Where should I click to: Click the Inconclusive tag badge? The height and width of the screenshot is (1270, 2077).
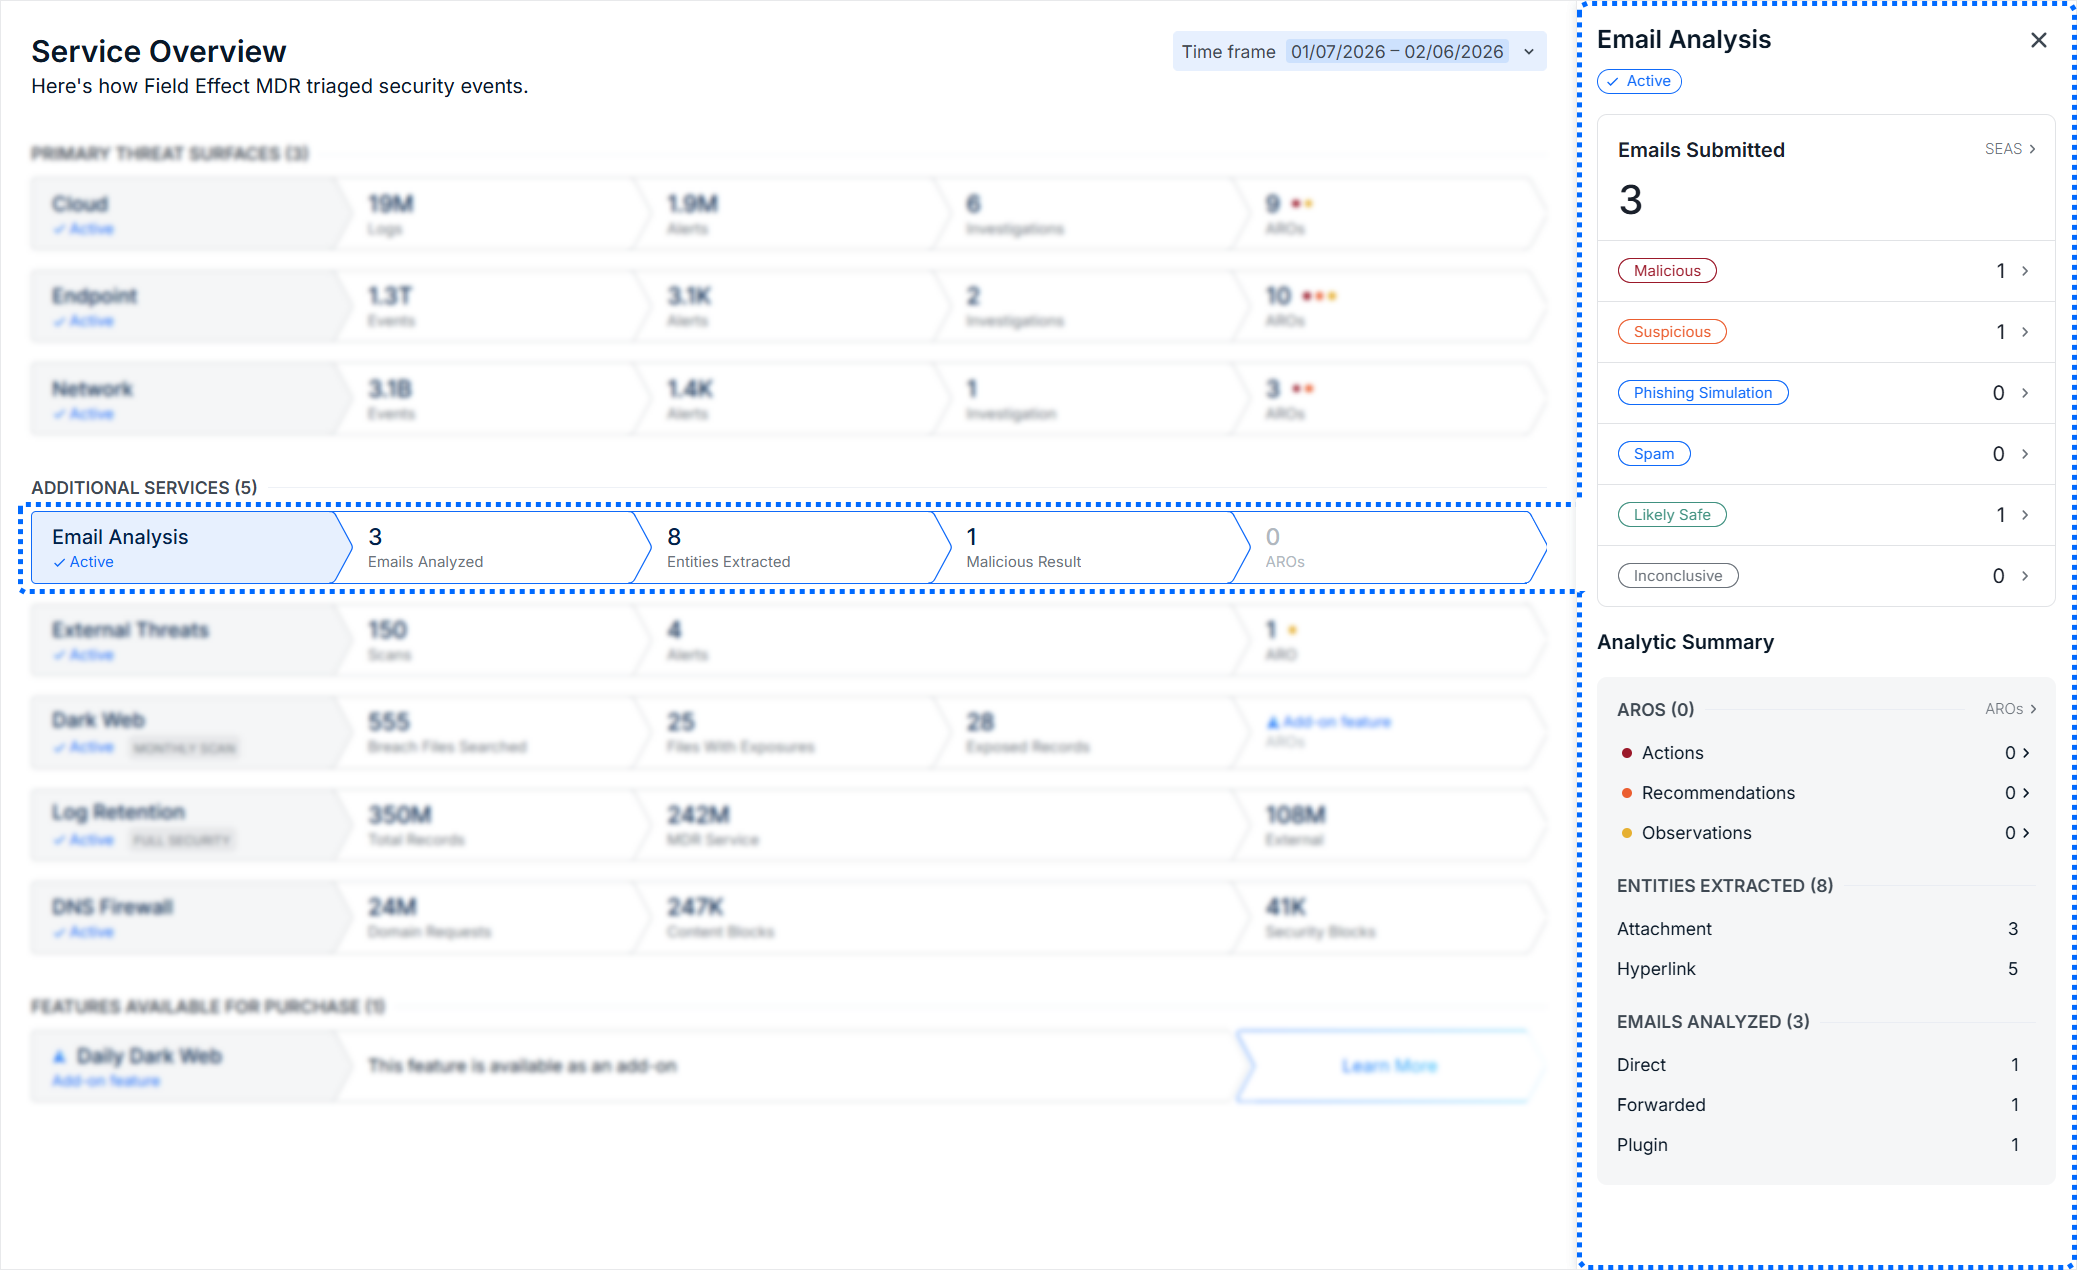pyautogui.click(x=1677, y=576)
